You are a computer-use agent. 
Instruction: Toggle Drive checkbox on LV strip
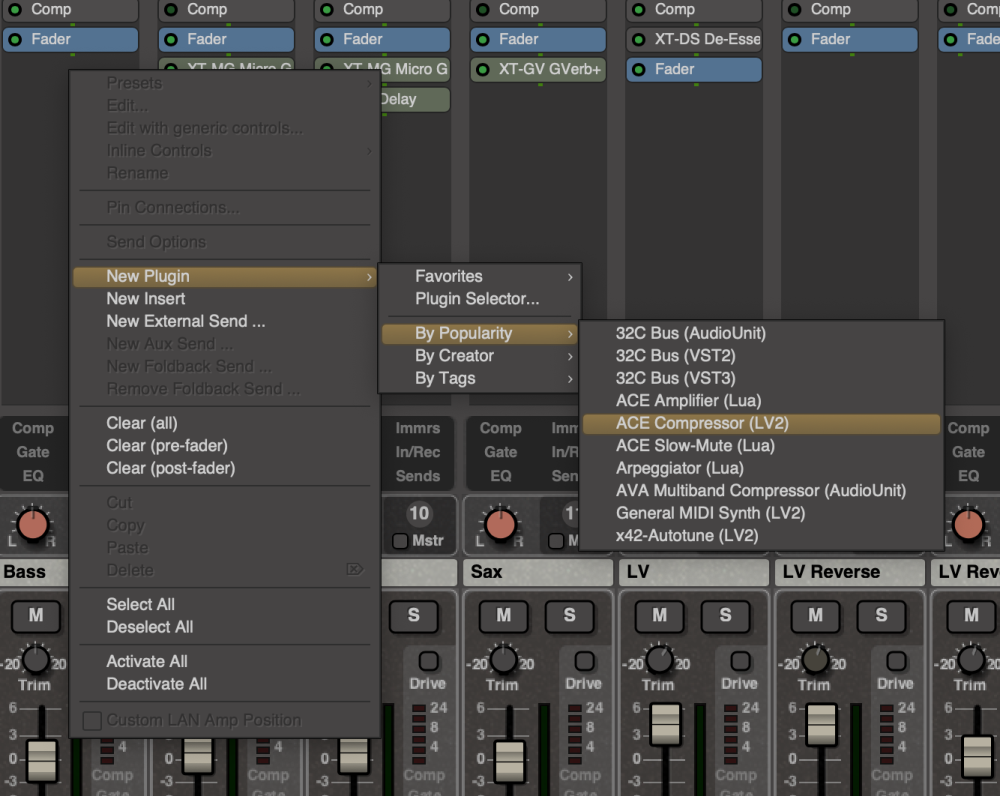click(x=740, y=661)
